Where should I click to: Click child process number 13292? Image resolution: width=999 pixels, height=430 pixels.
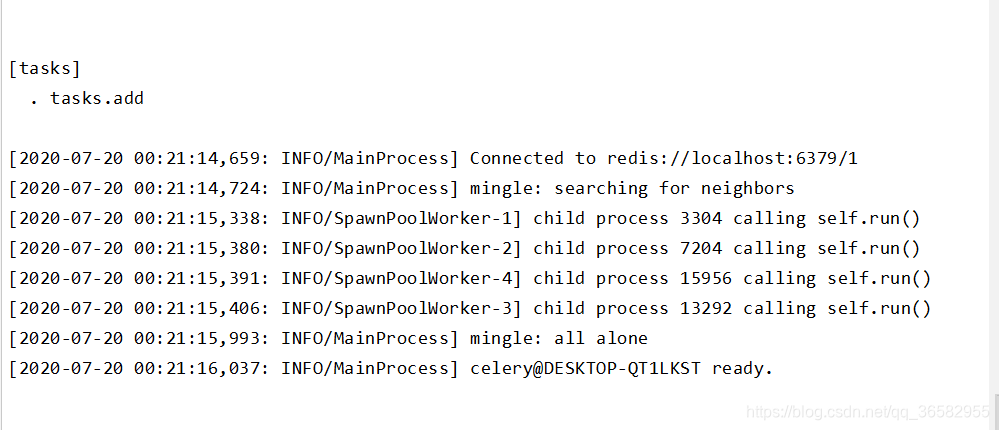click(x=707, y=308)
